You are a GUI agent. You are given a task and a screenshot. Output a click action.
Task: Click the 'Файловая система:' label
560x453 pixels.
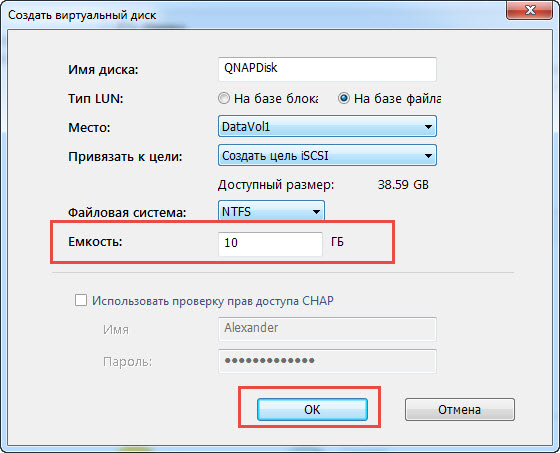point(127,213)
